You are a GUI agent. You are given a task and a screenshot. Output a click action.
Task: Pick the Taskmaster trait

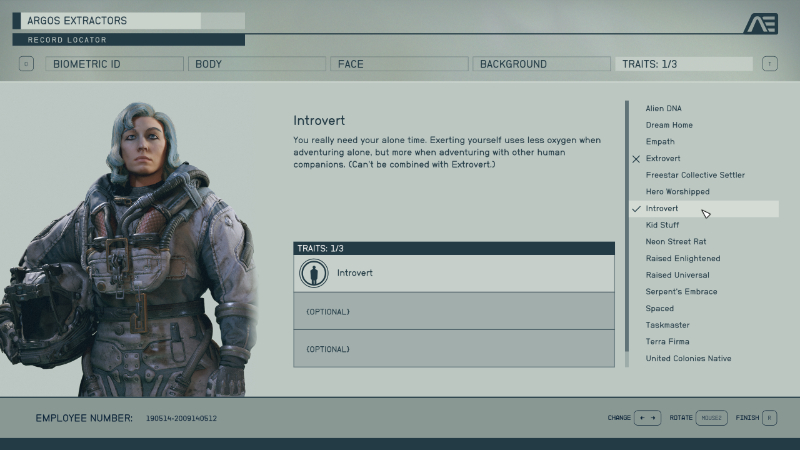point(667,325)
